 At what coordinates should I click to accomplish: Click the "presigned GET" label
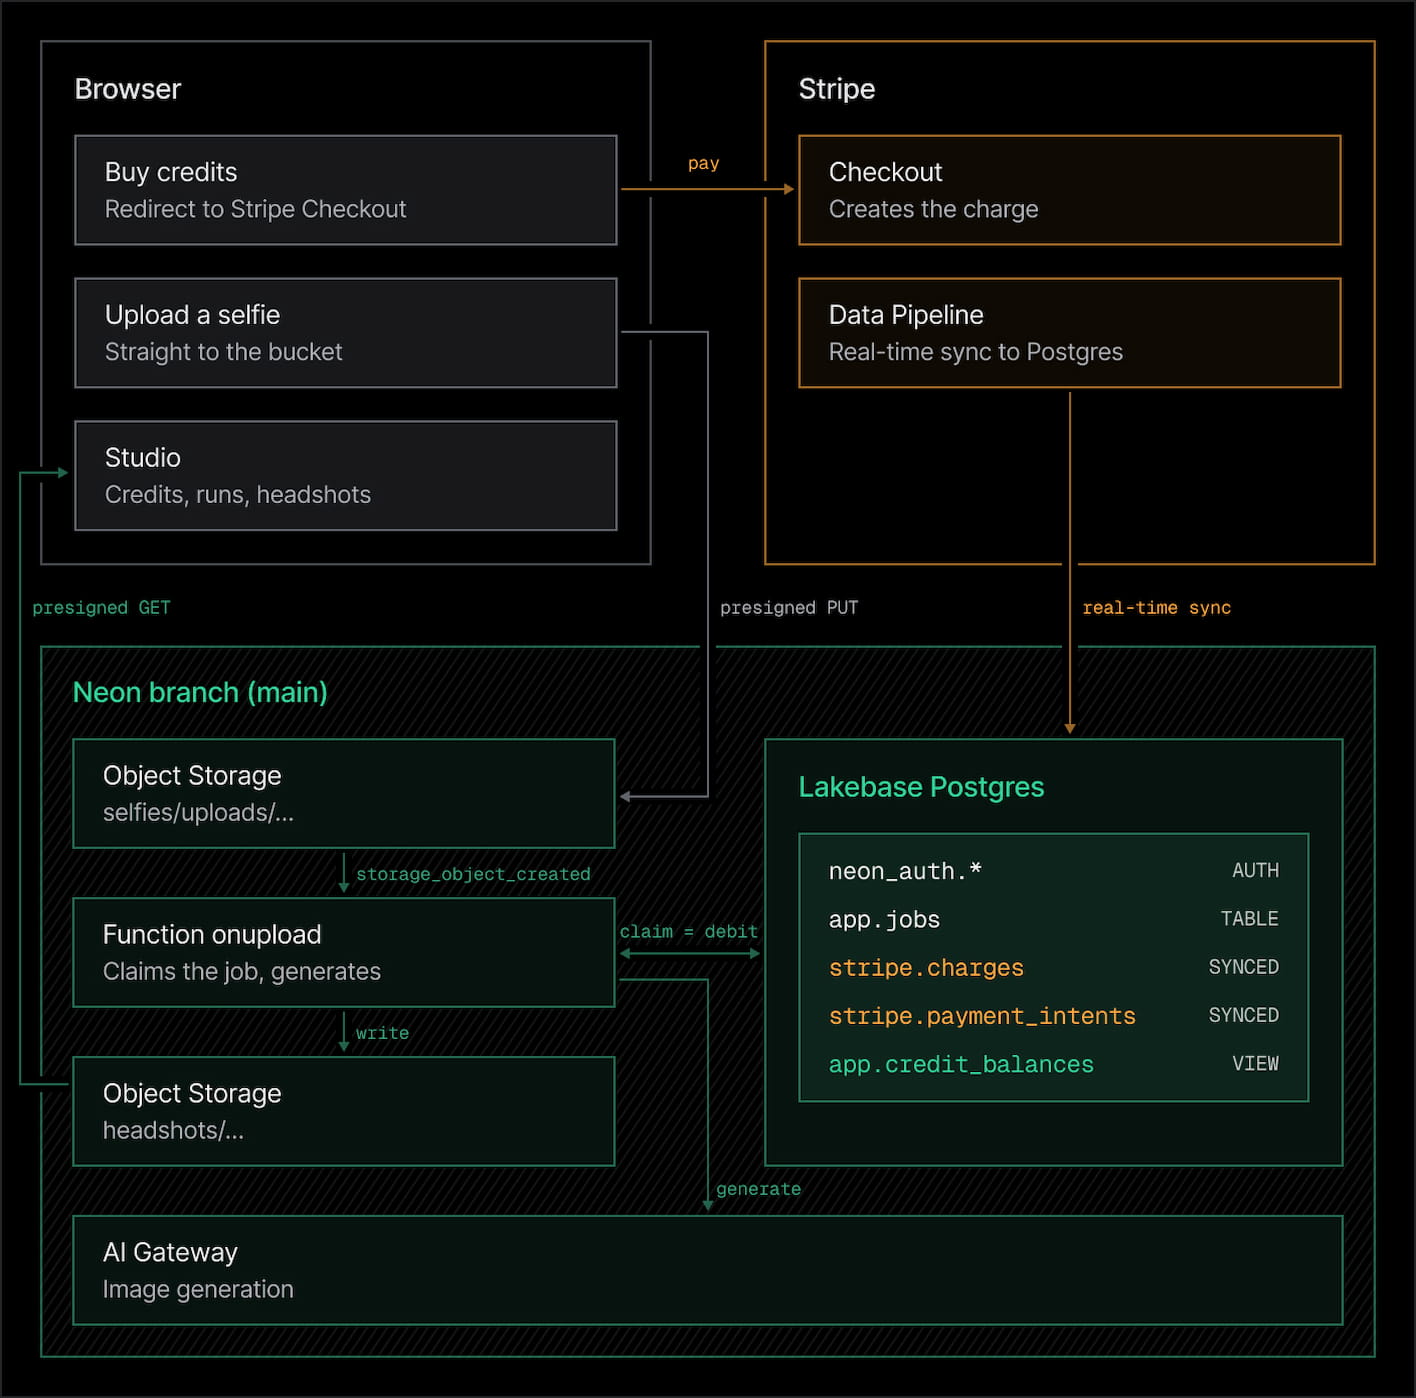pos(101,607)
